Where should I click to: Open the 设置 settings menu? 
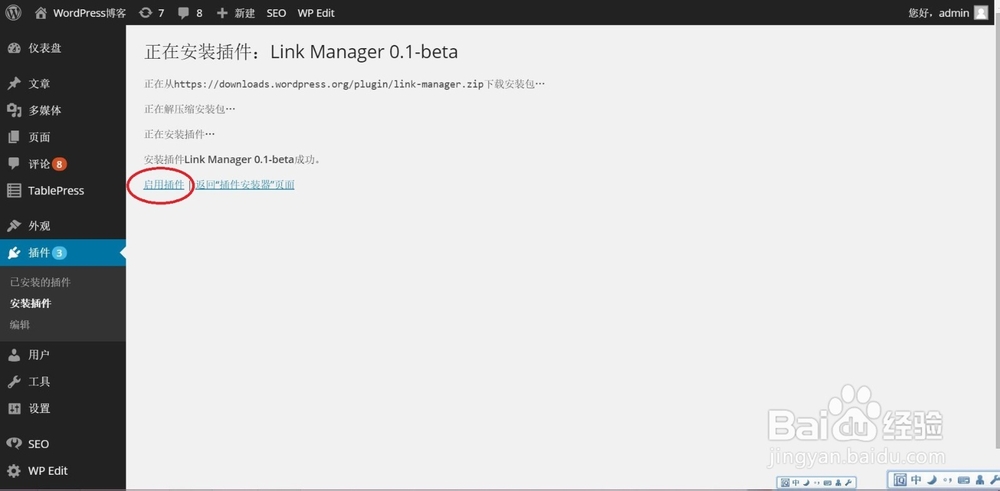tap(39, 409)
